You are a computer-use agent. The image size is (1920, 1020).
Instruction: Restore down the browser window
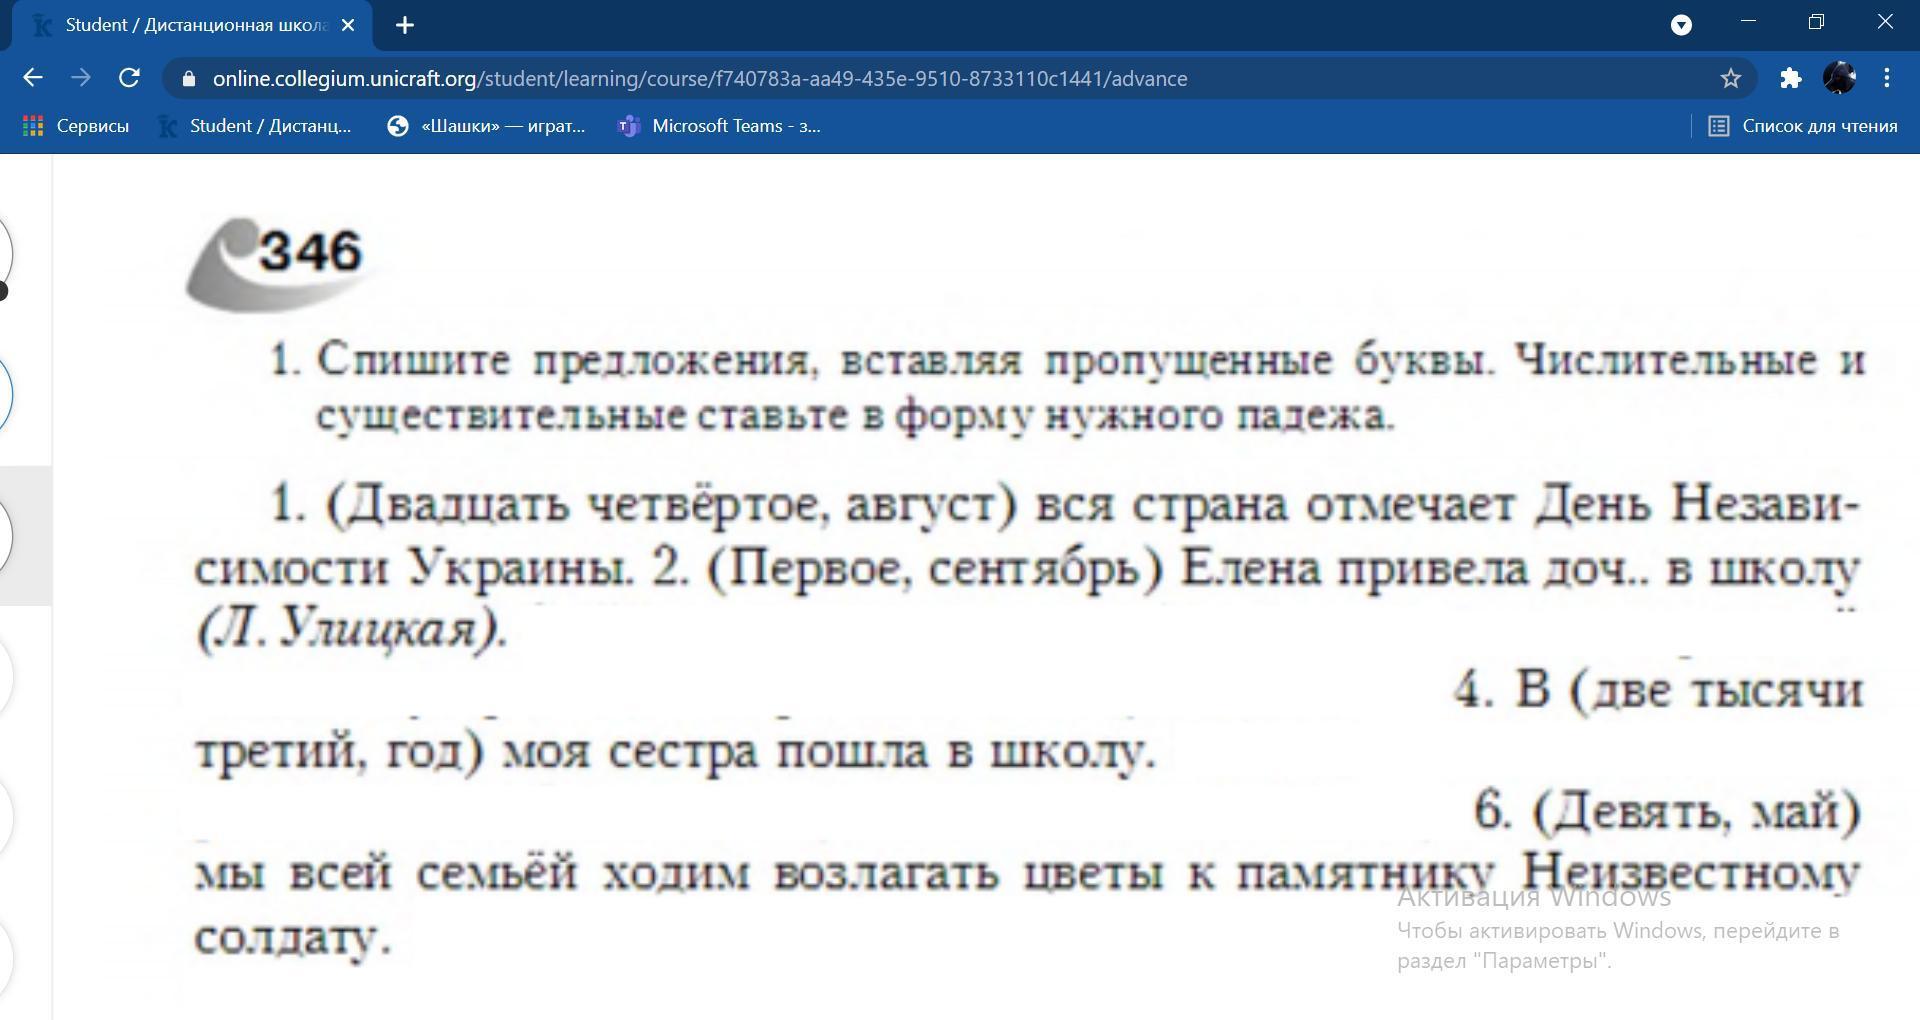click(x=1816, y=21)
